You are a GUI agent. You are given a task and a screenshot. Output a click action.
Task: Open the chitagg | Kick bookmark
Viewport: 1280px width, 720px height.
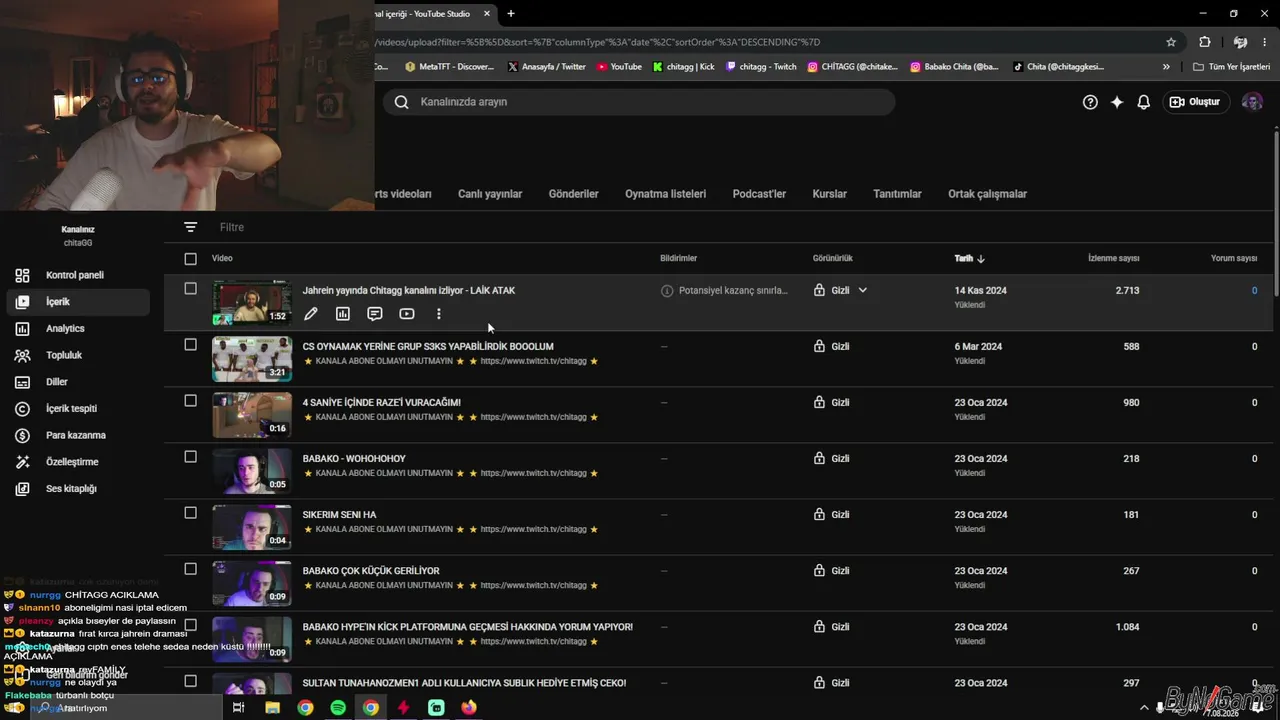point(683,67)
